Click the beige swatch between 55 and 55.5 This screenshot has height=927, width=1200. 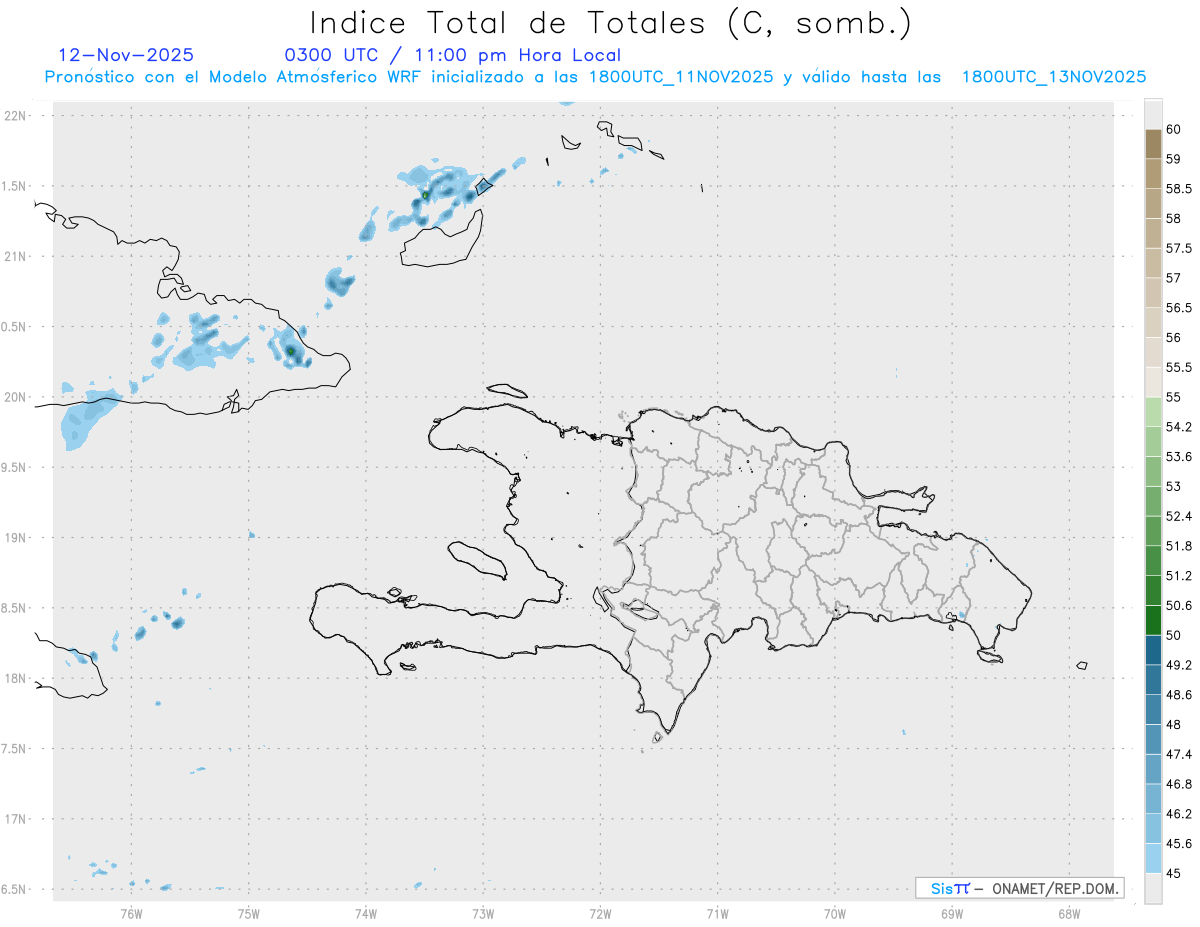[x=1153, y=382]
